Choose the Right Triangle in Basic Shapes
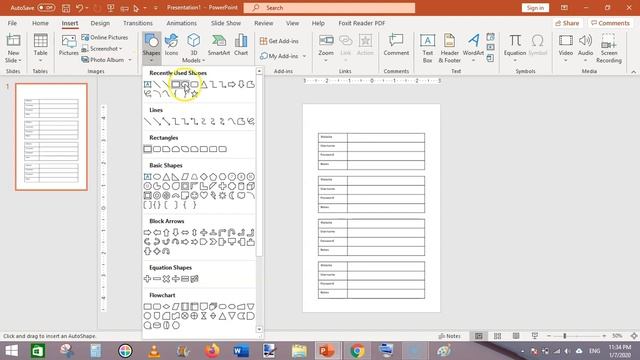The width and height of the screenshot is (640, 360). [176, 177]
